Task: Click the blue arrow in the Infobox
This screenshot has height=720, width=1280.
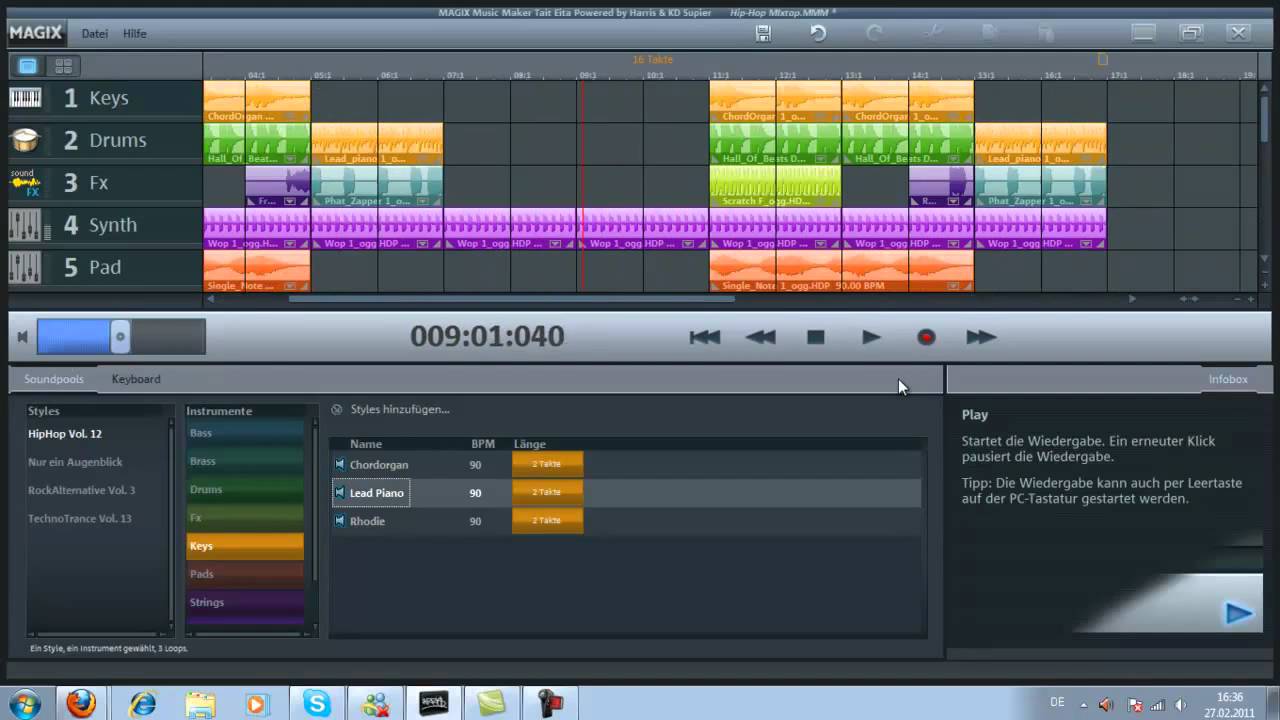Action: click(1239, 613)
